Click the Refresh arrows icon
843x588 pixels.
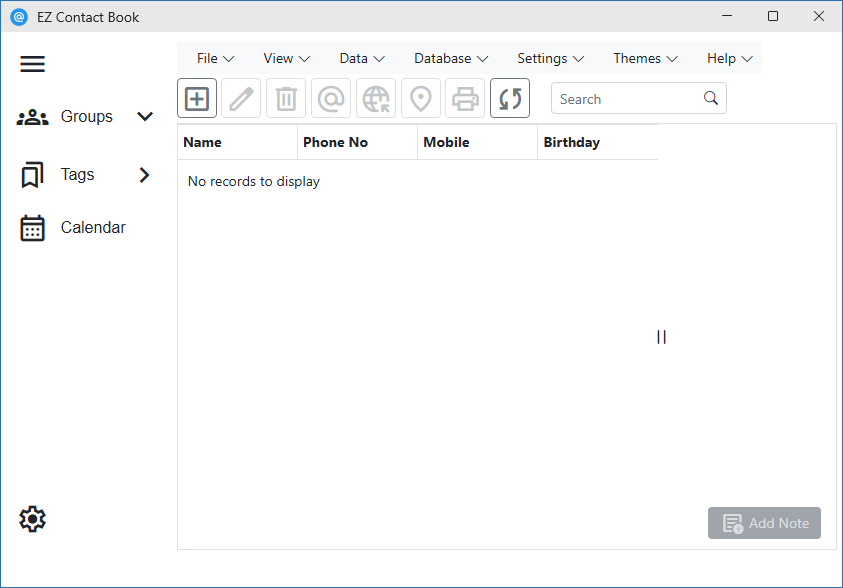(x=510, y=99)
